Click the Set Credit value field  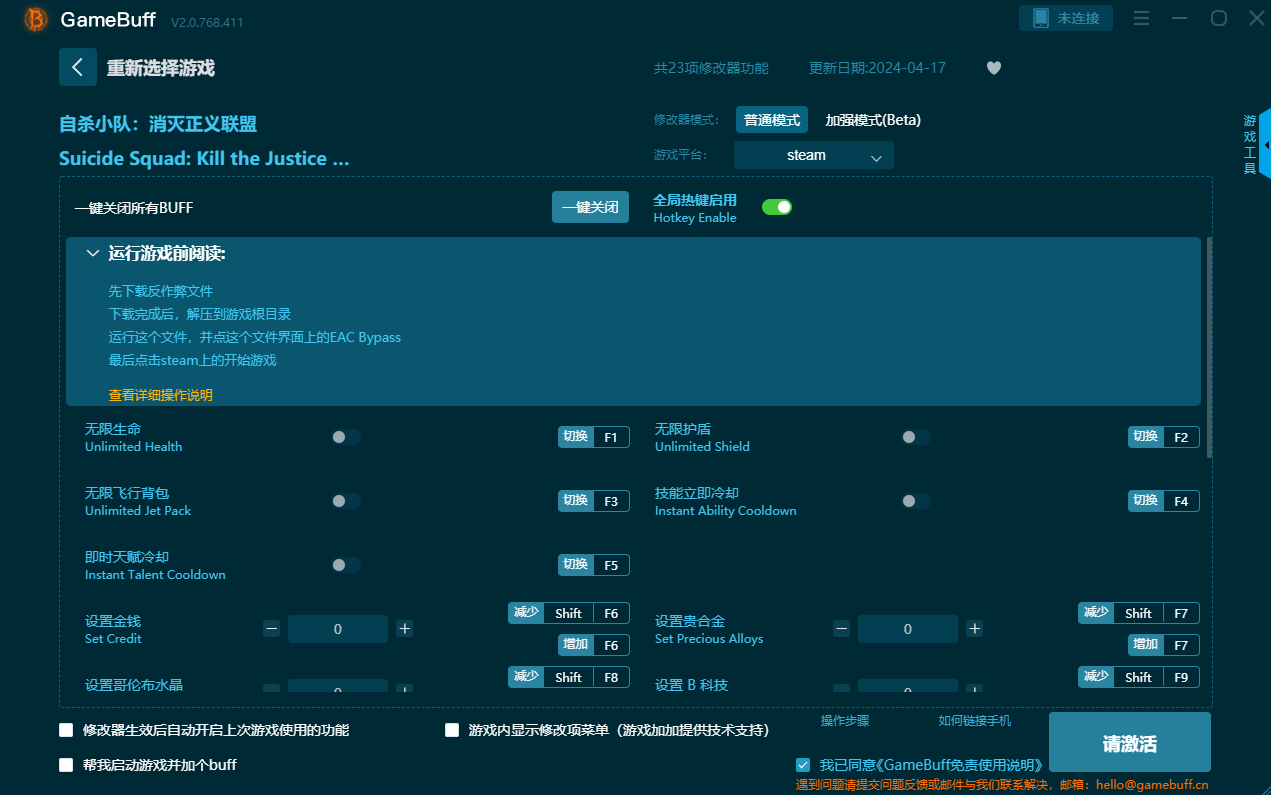338,629
